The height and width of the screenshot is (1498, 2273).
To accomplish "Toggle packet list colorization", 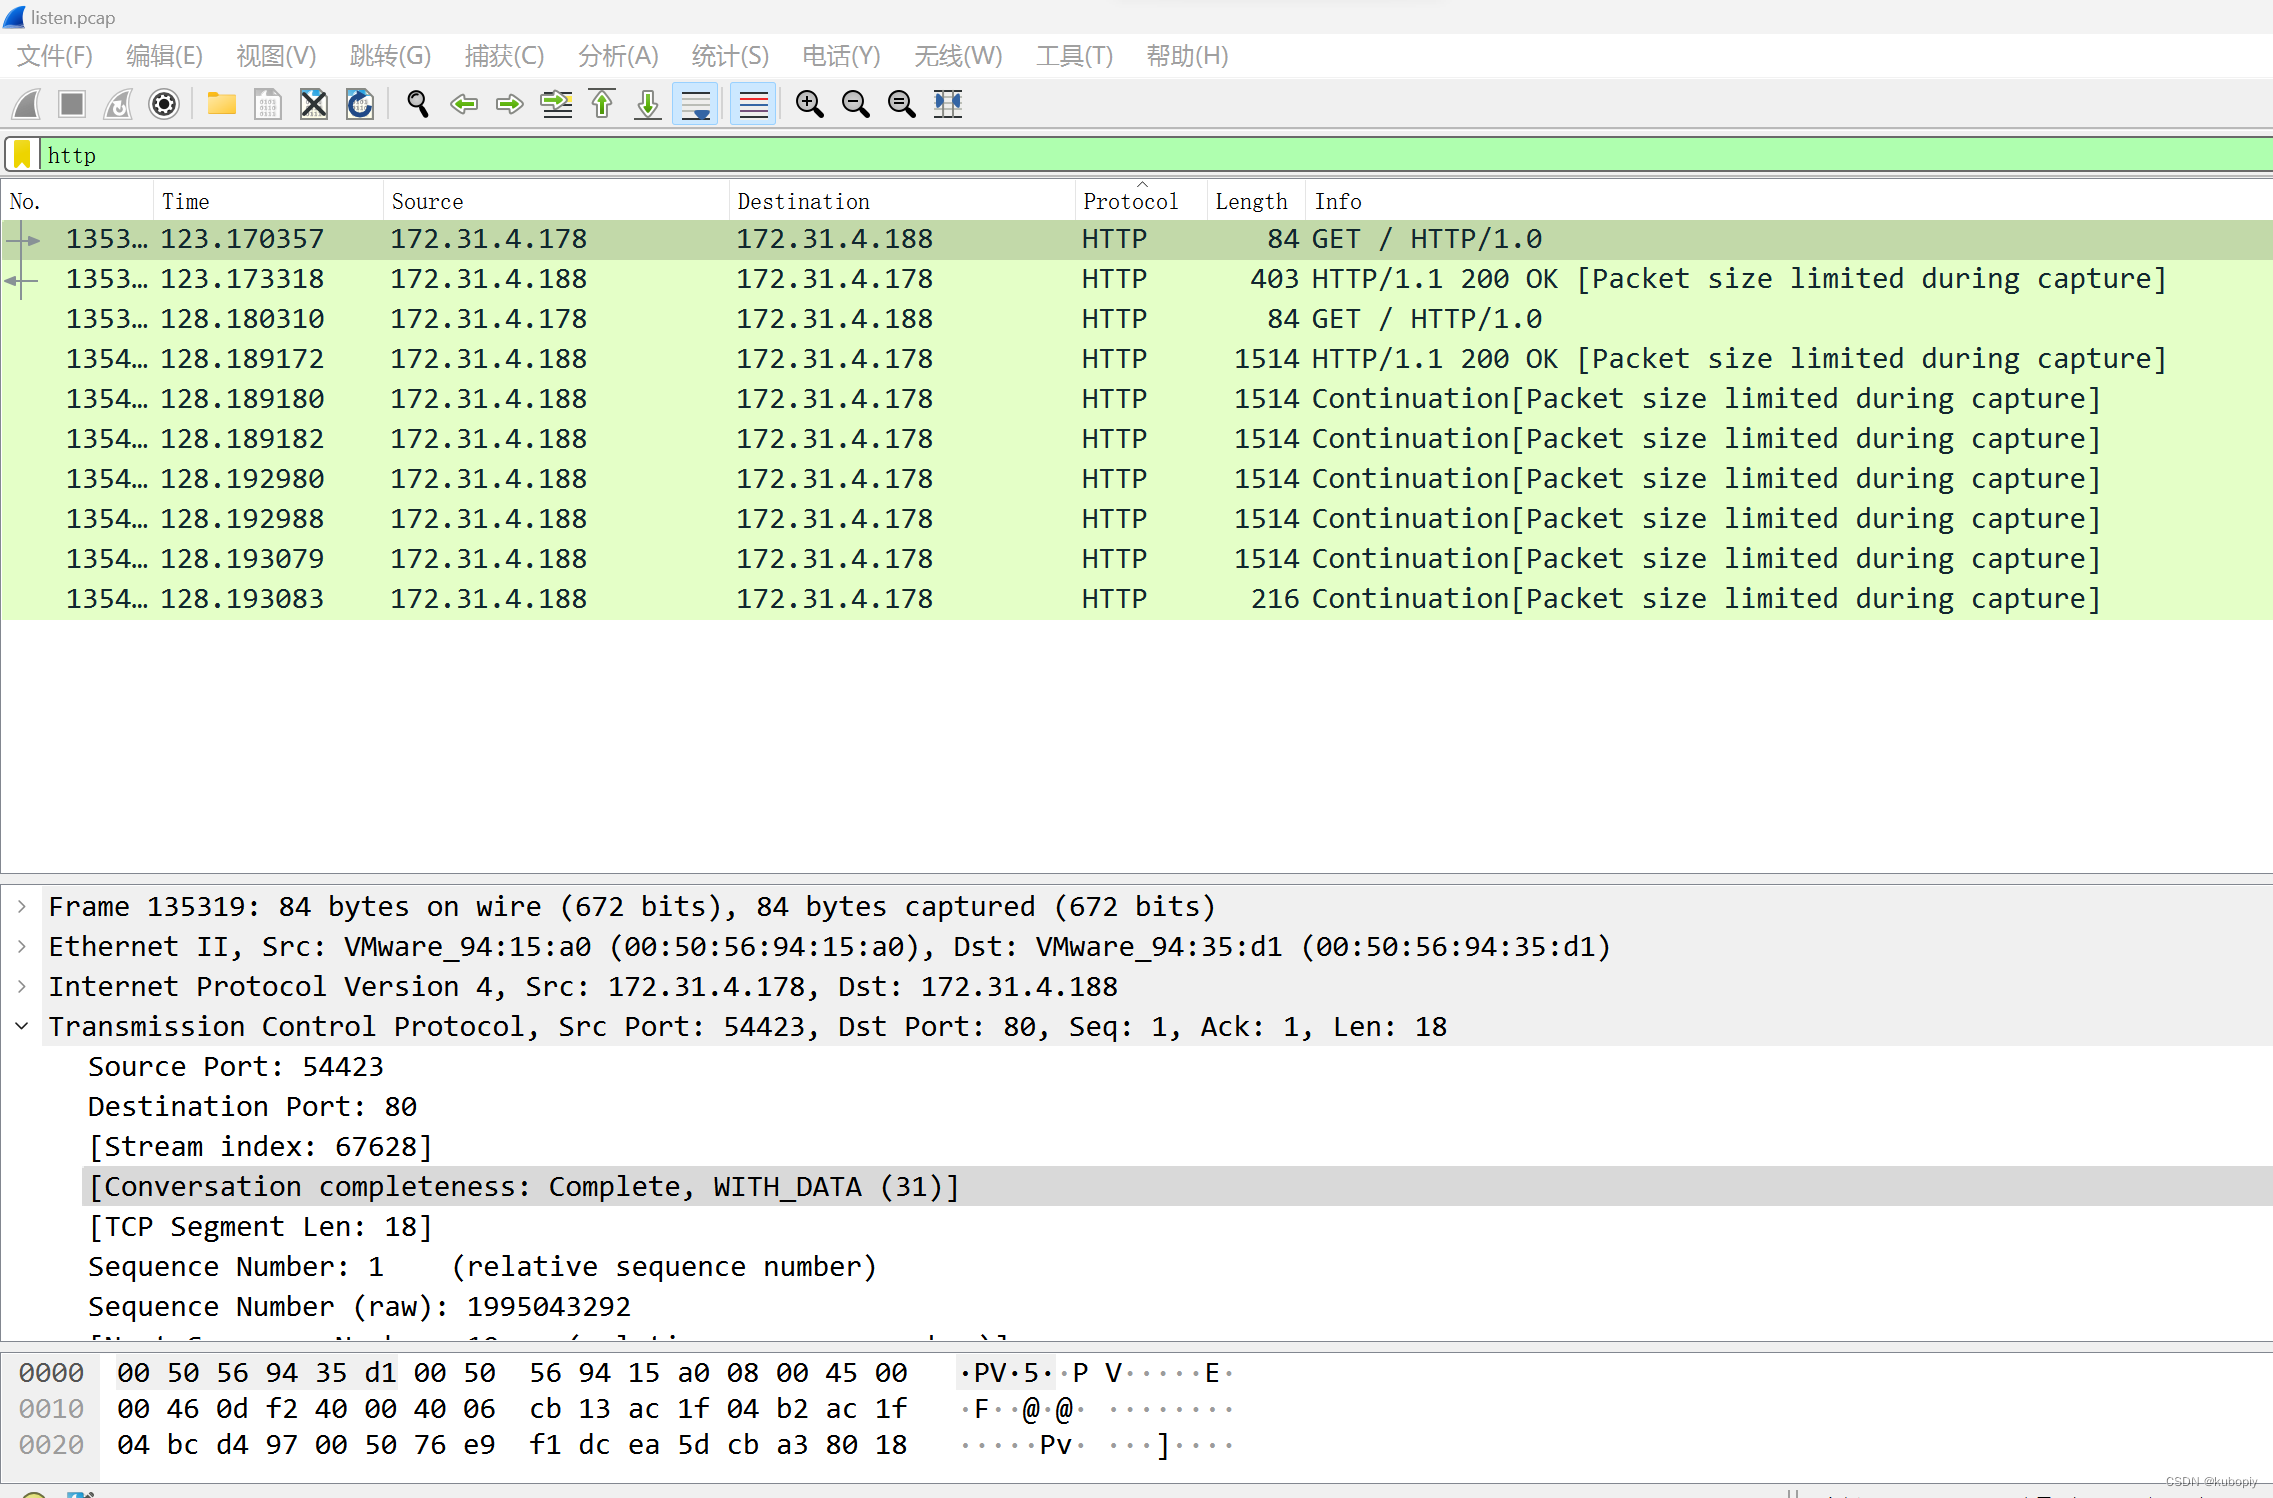I will click(753, 104).
